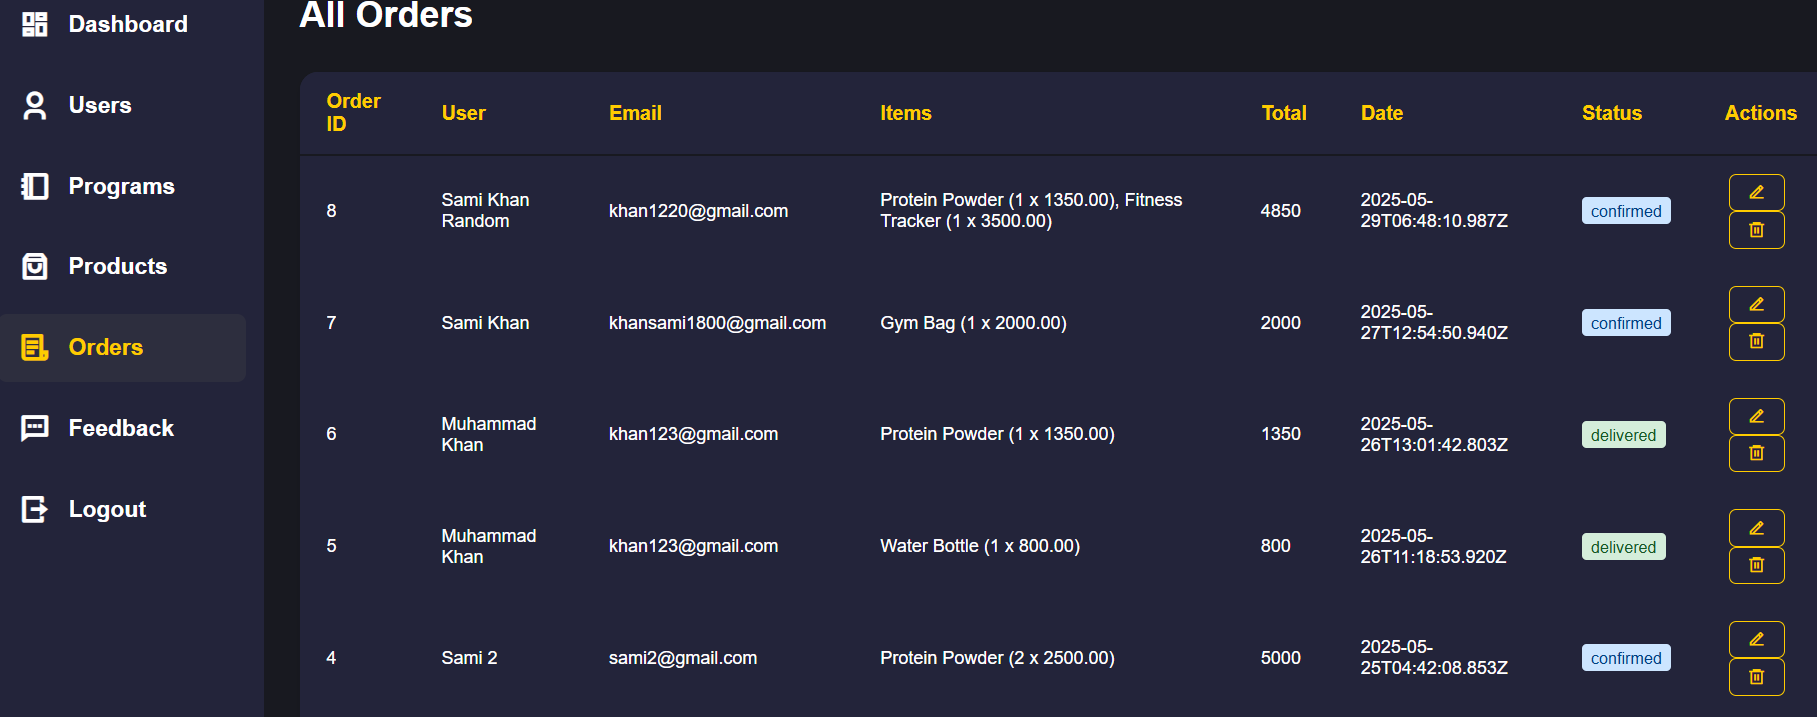Delete order 4 using trash icon
The width and height of the screenshot is (1817, 717).
click(1757, 677)
